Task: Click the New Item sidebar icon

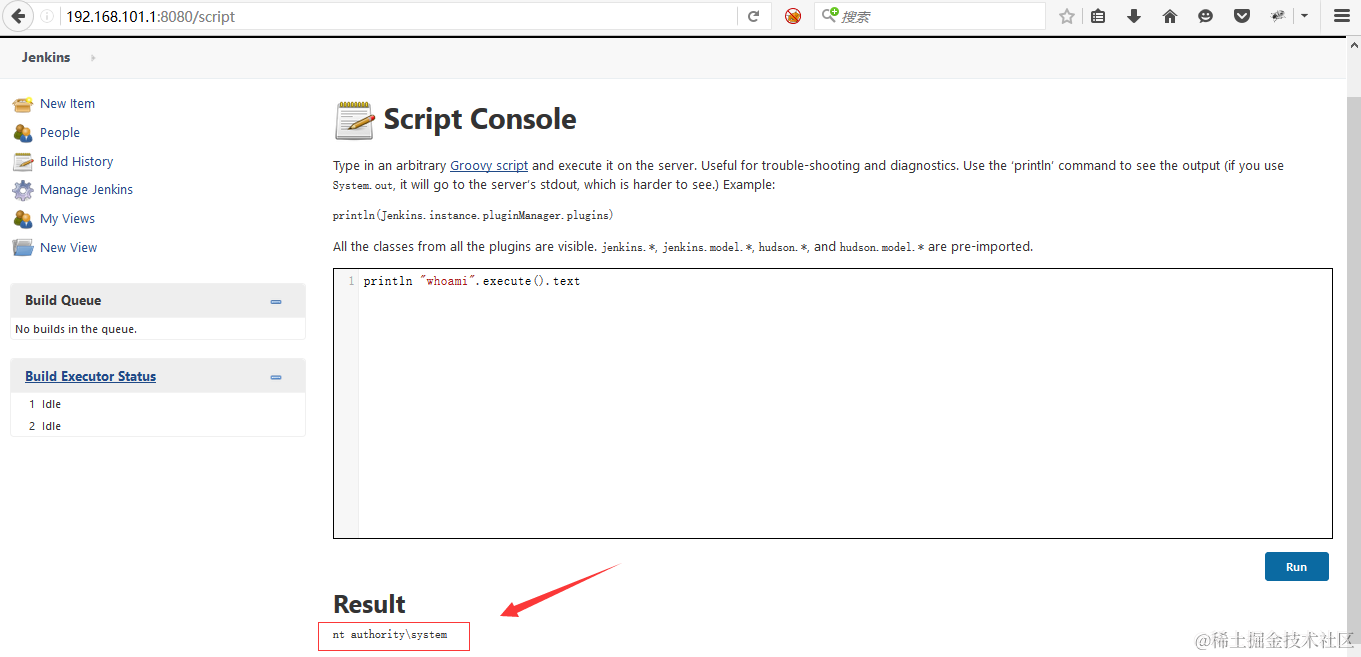Action: coord(22,104)
